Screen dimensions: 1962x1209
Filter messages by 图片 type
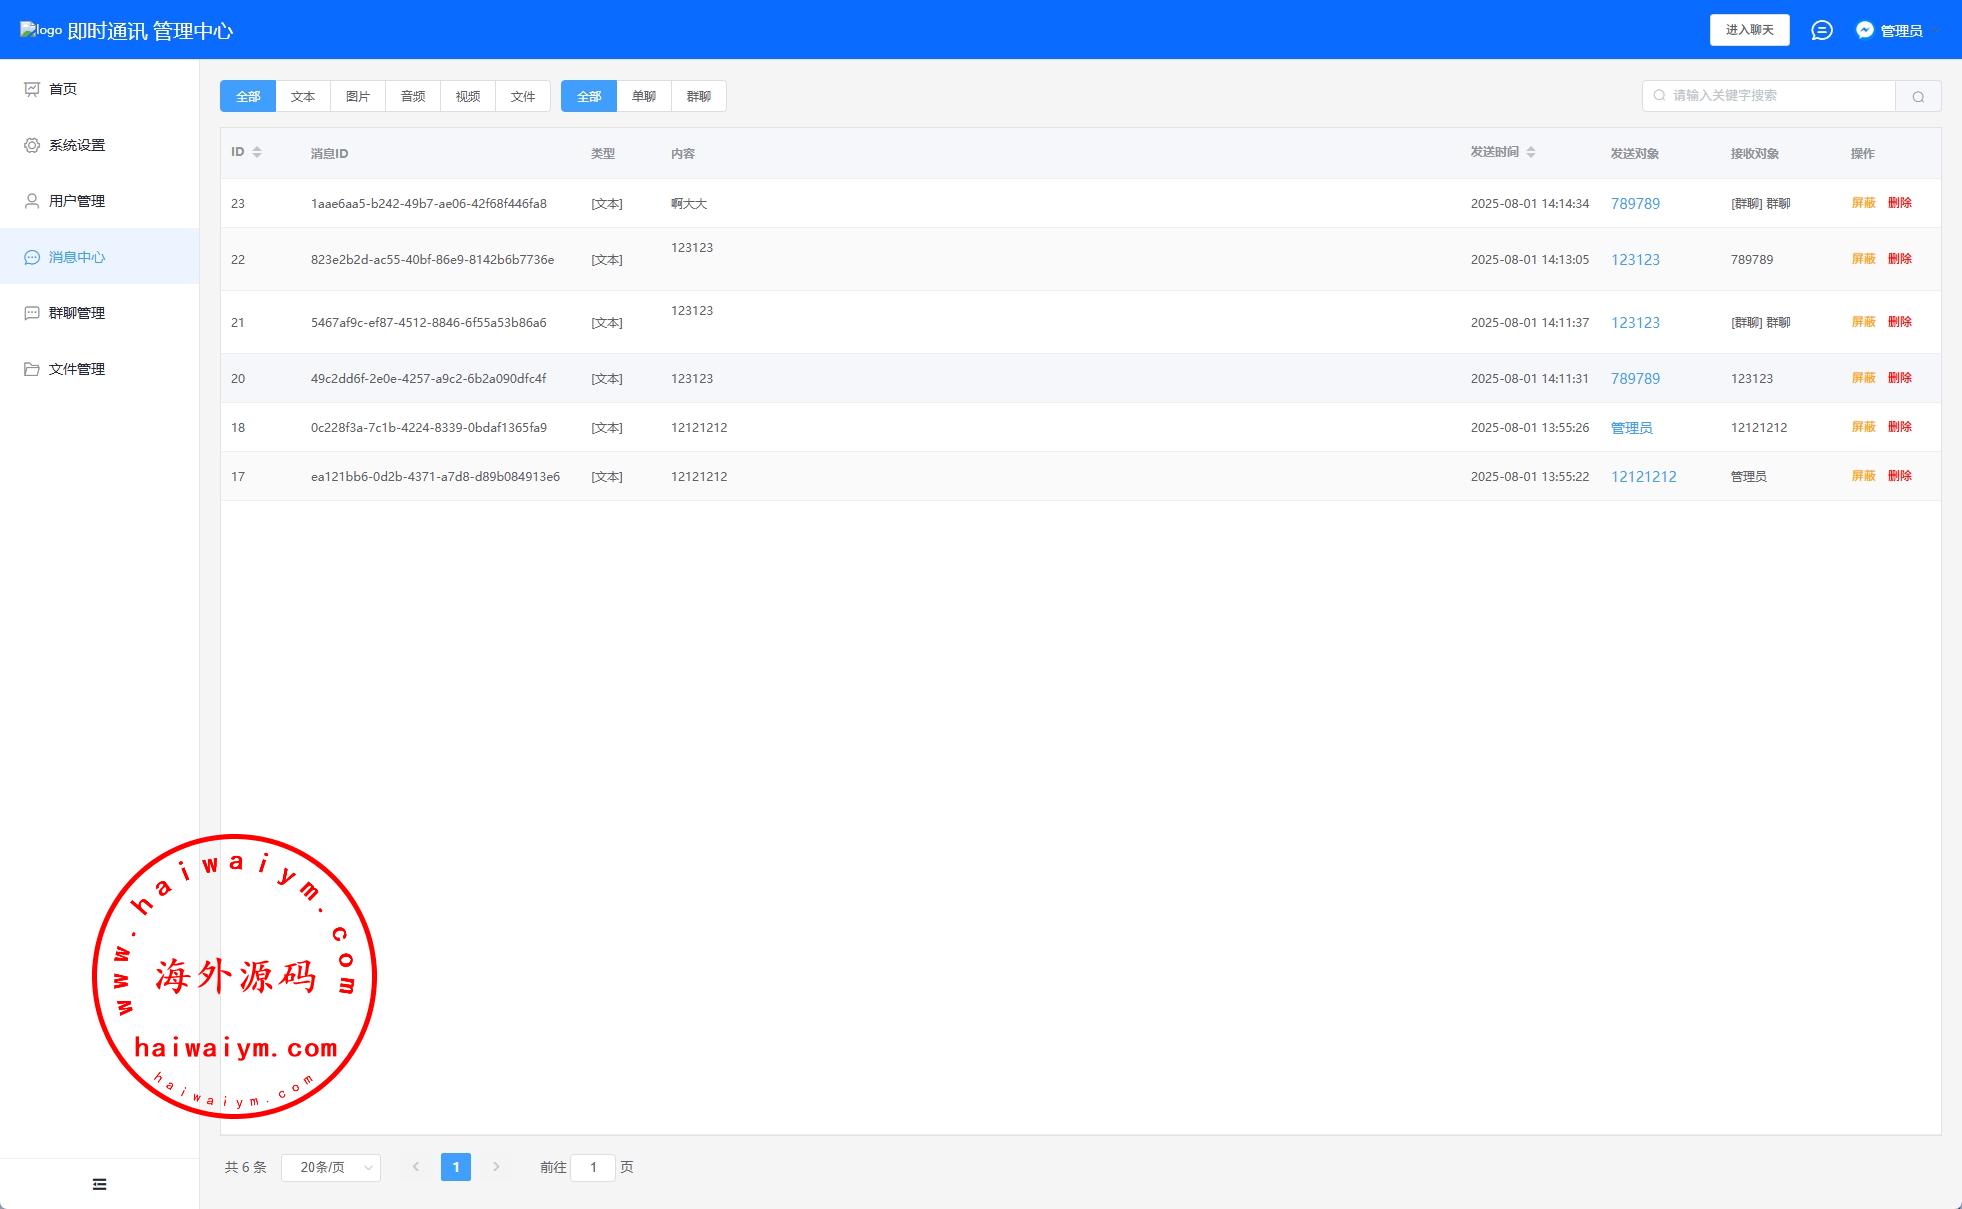[x=357, y=96]
